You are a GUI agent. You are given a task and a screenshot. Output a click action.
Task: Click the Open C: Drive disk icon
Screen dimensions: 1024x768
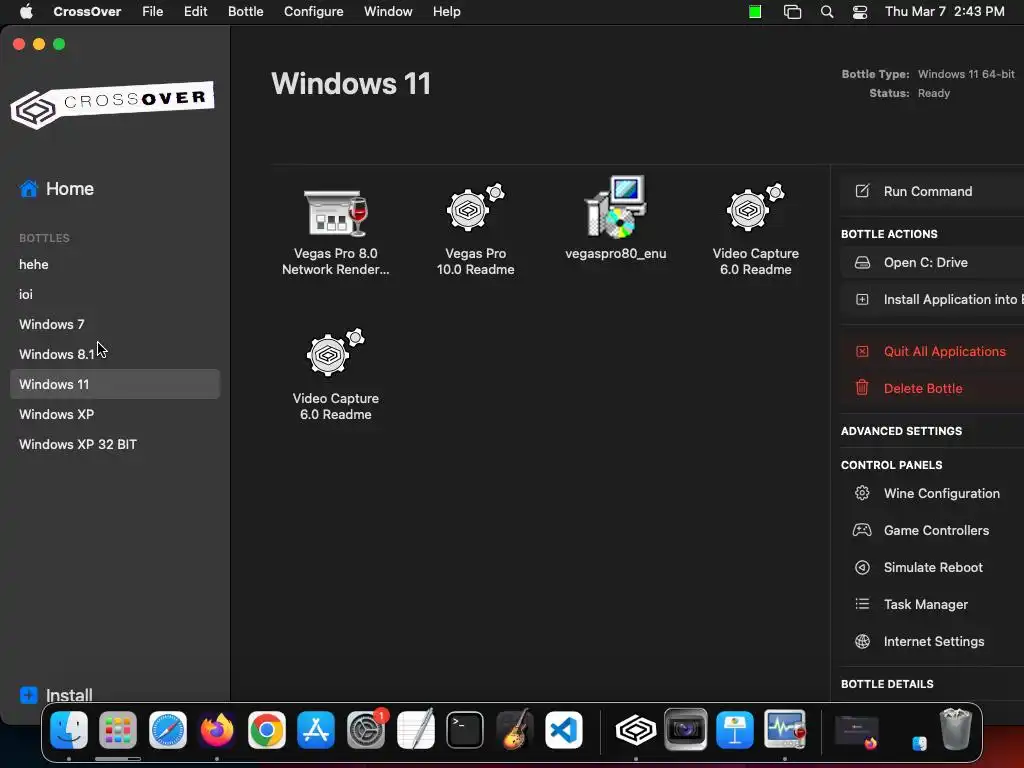[862, 263]
